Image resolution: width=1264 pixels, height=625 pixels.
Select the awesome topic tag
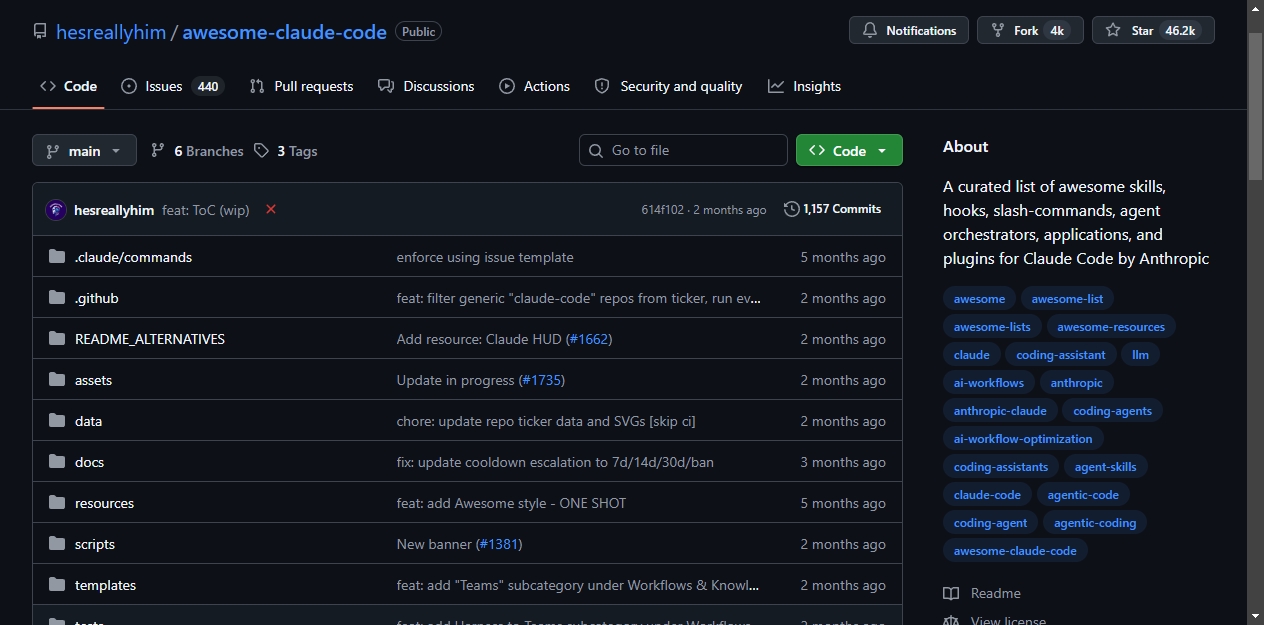(979, 299)
